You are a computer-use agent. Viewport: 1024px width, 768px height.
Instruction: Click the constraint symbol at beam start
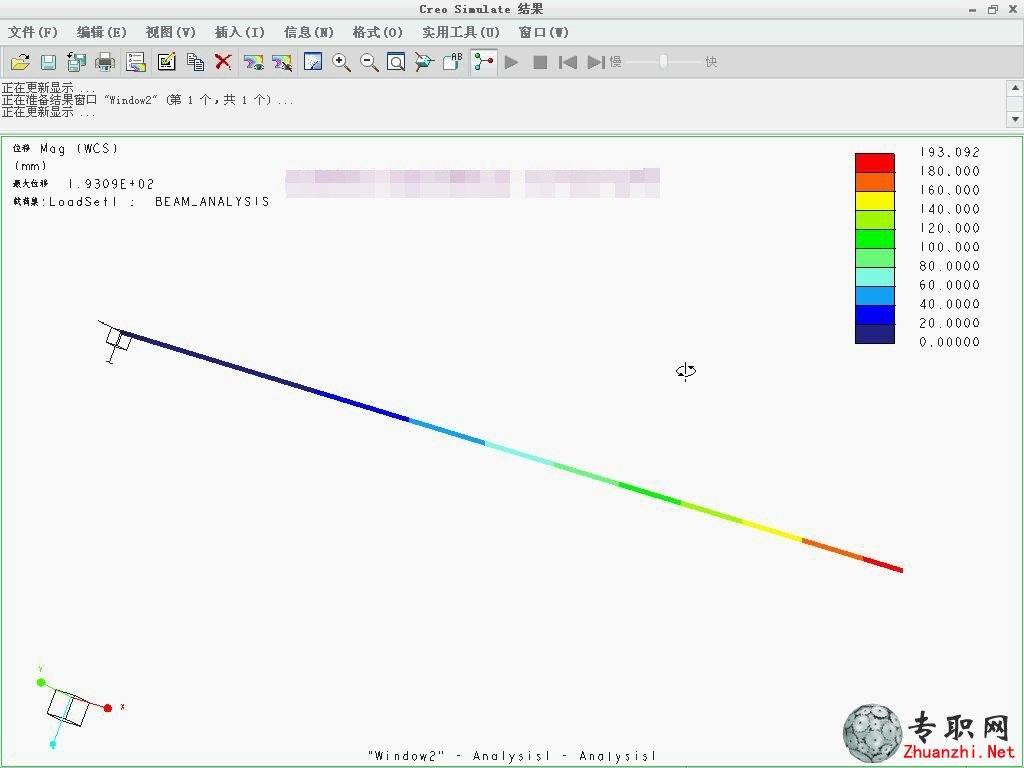click(116, 342)
